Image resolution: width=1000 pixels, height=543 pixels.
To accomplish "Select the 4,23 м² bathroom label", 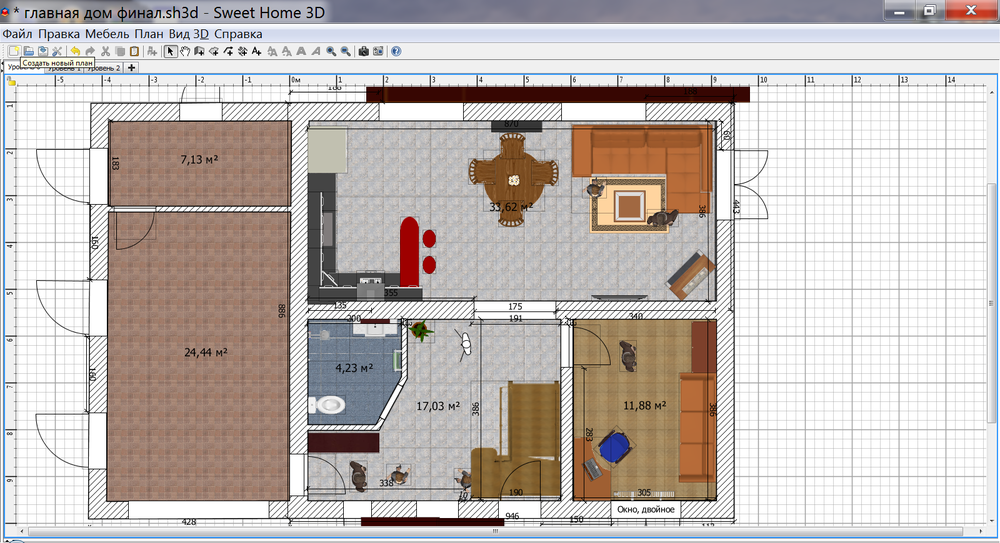I will [354, 368].
